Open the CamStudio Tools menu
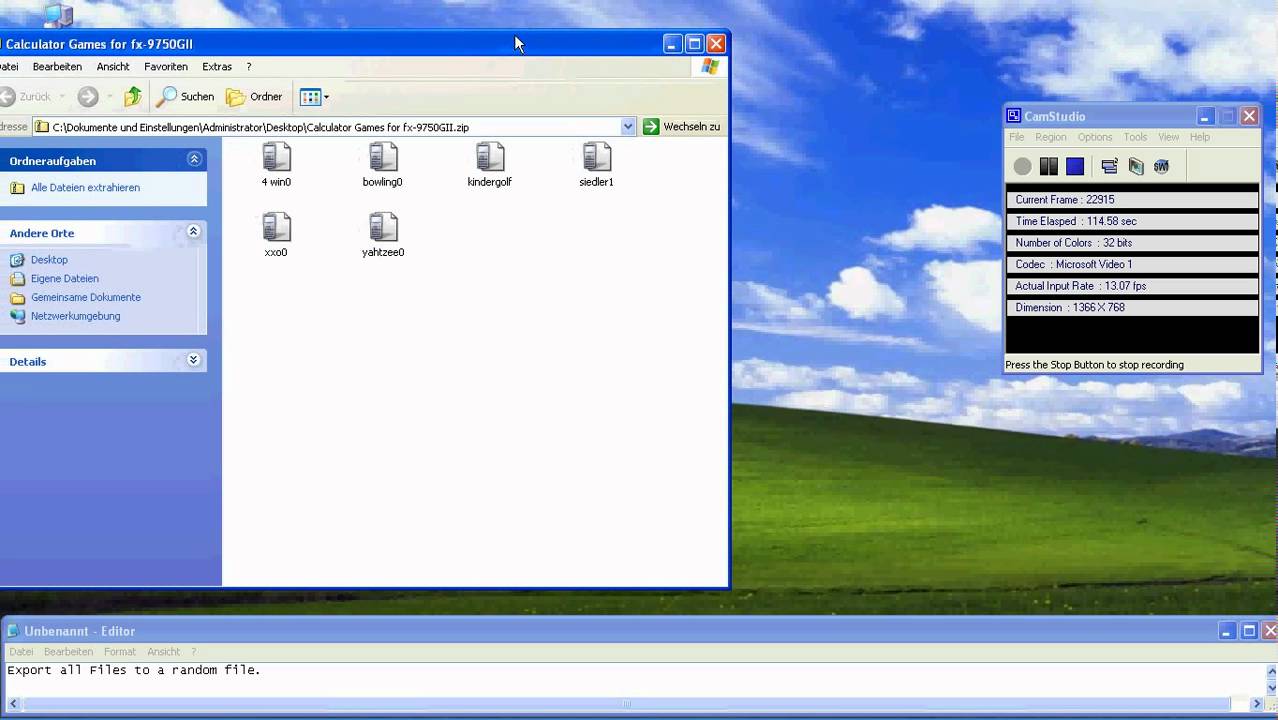Viewport: 1278px width, 720px height. coord(1135,137)
